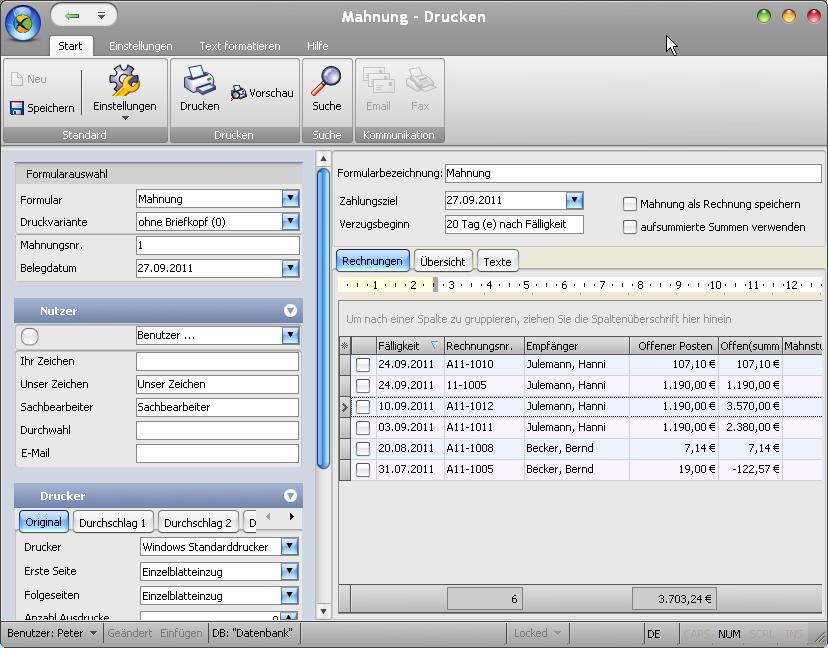The image size is (828, 648).
Task: Open the Formular dropdown showing Mahnung
Action: pyautogui.click(x=290, y=199)
